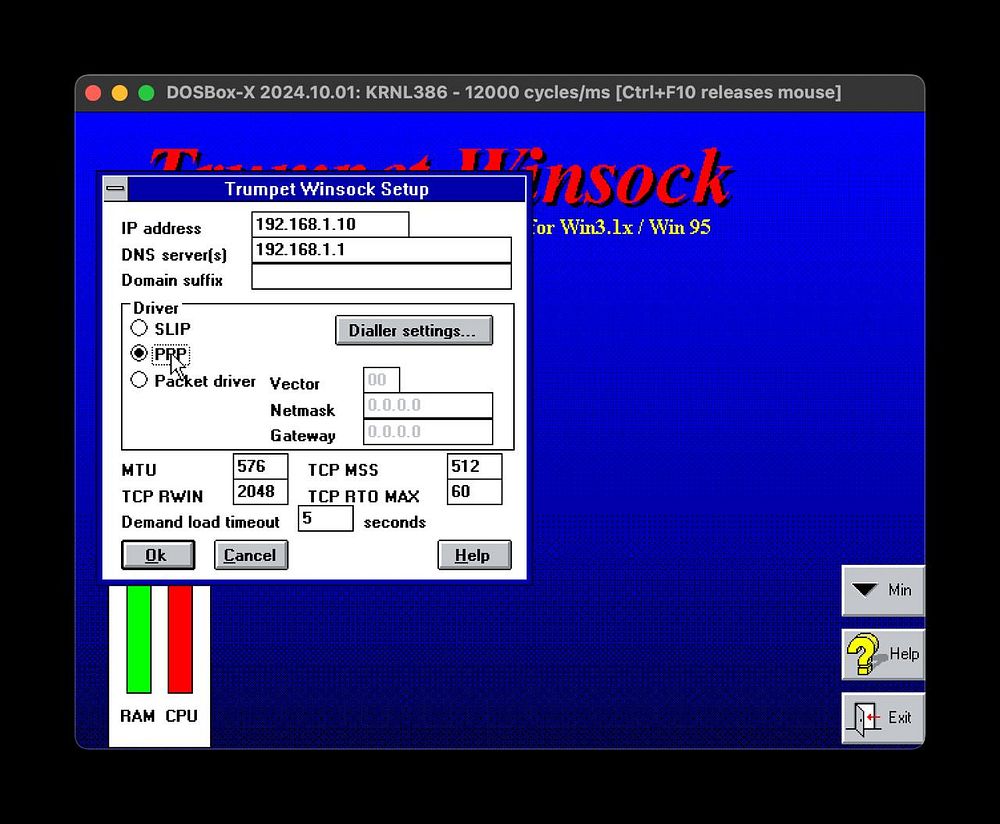Click the "Driver" group box label

point(156,308)
